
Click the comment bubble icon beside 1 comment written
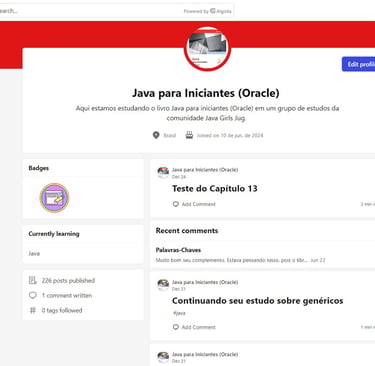pos(32,295)
